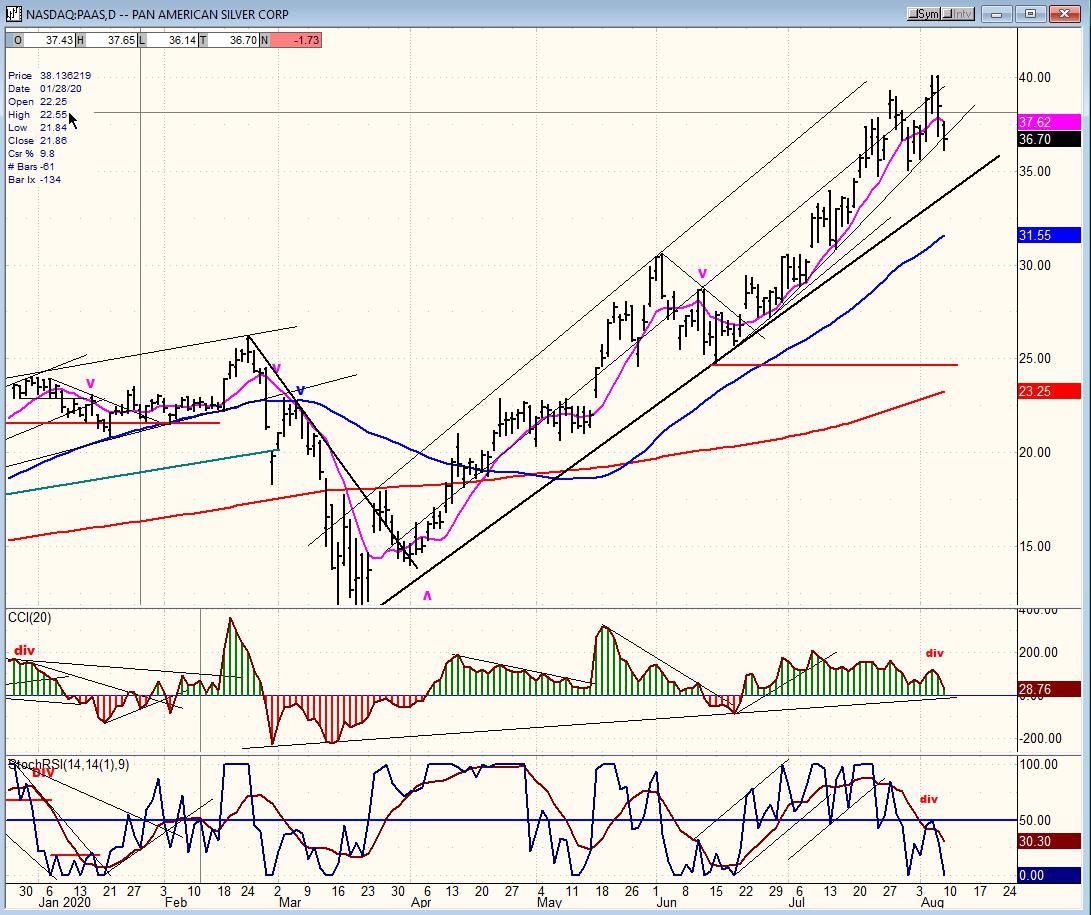Click the Price 38.136219 data row
This screenshot has width=1091, height=915.
tap(49, 76)
